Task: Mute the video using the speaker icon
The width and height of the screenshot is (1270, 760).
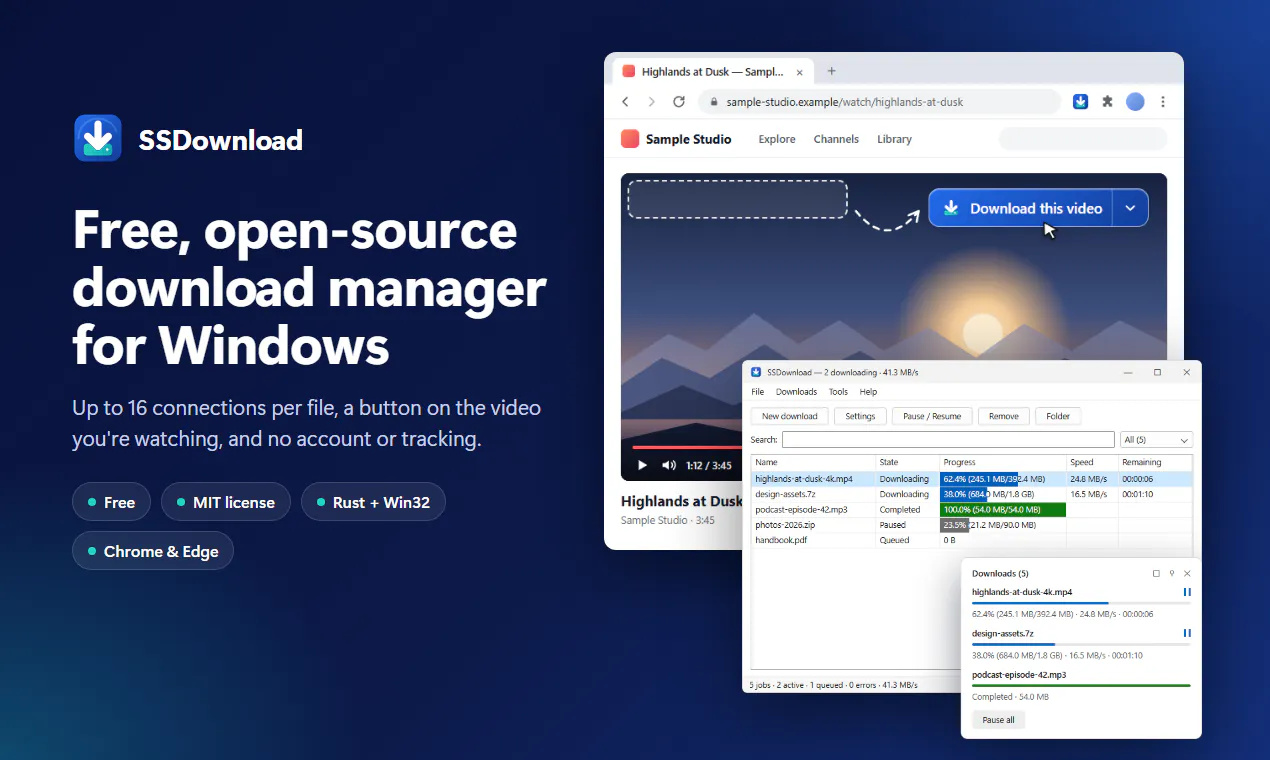Action: click(669, 465)
